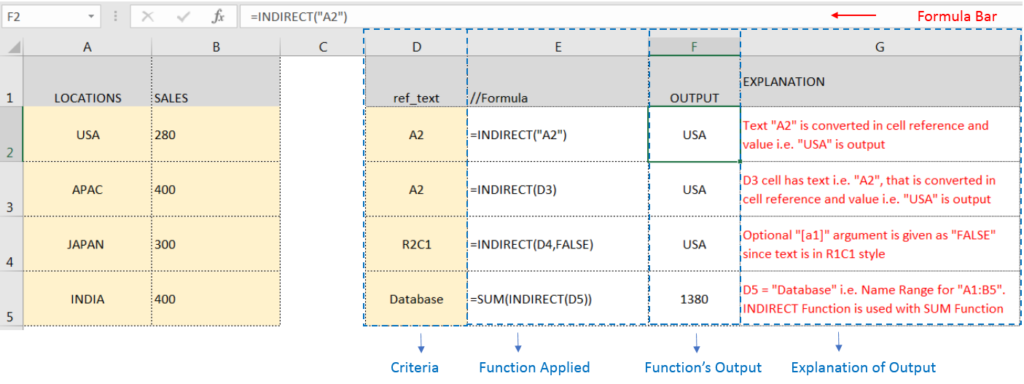Click explanation starting Text "A2" is converted
The image size is (1024, 384).
pos(880,135)
